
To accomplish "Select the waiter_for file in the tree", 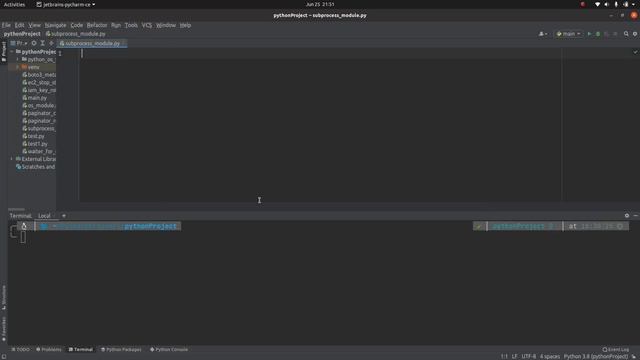I will pyautogui.click(x=39, y=151).
